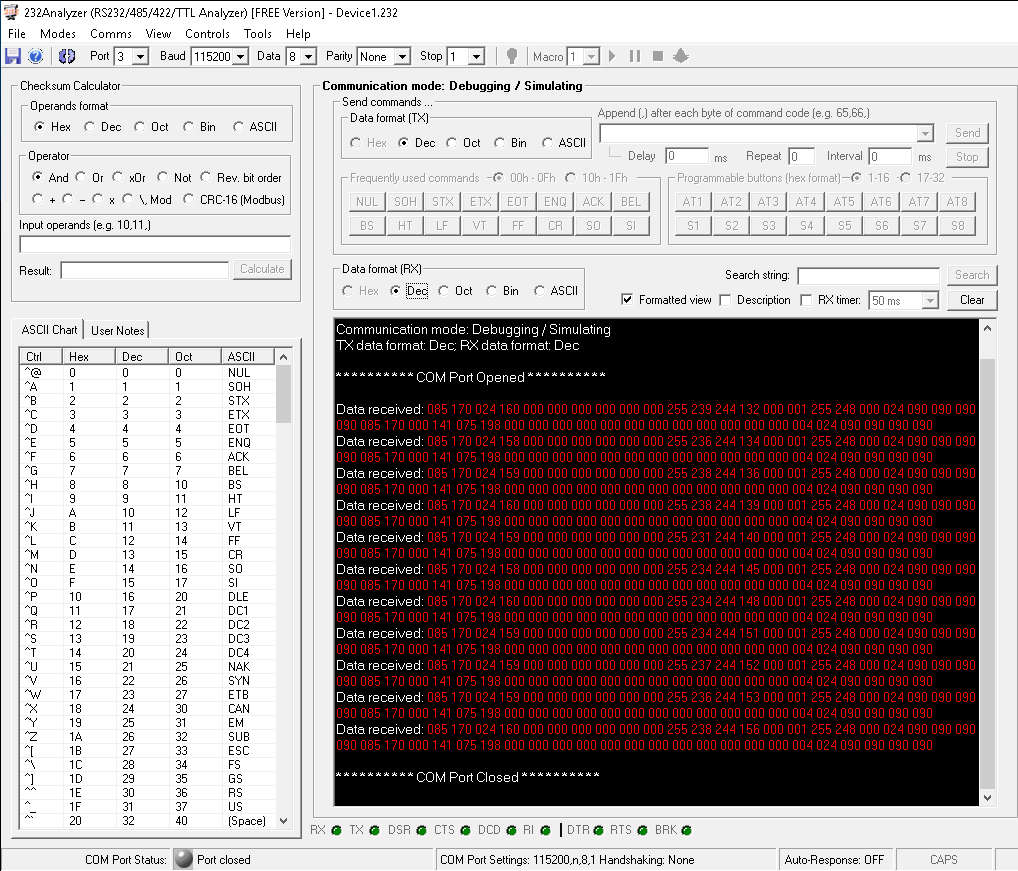The image size is (1018, 871).
Task: Open the Data bits dropdown
Action: [309, 56]
